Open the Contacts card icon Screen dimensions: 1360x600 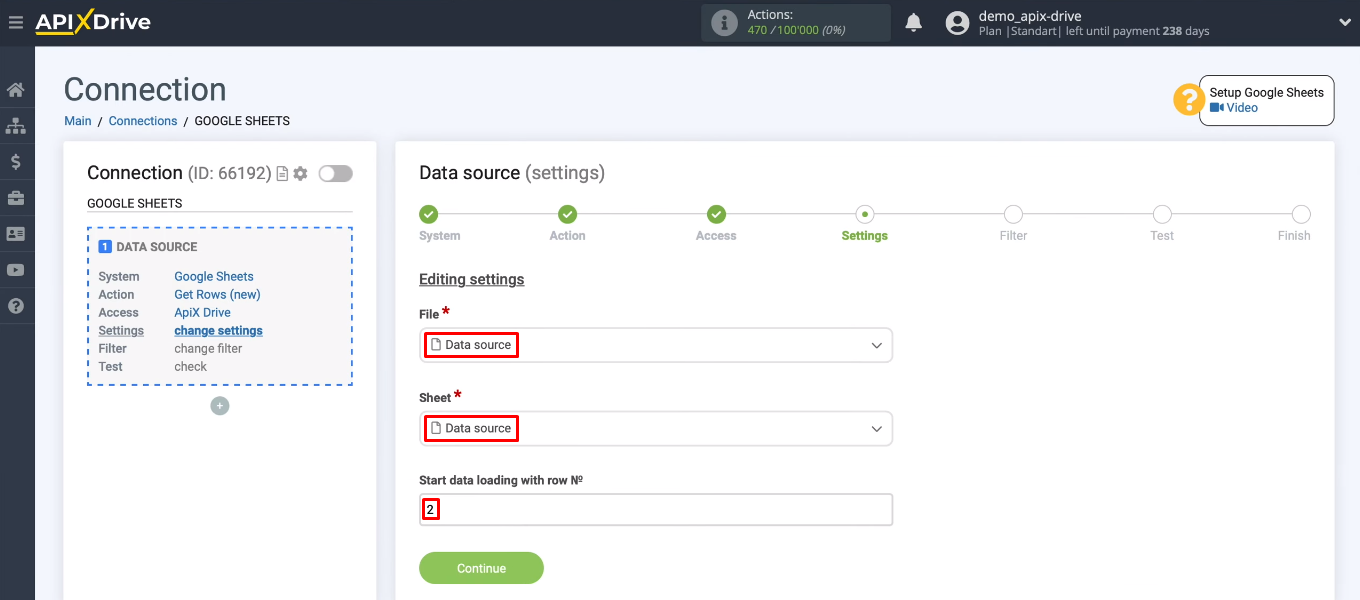(16, 233)
